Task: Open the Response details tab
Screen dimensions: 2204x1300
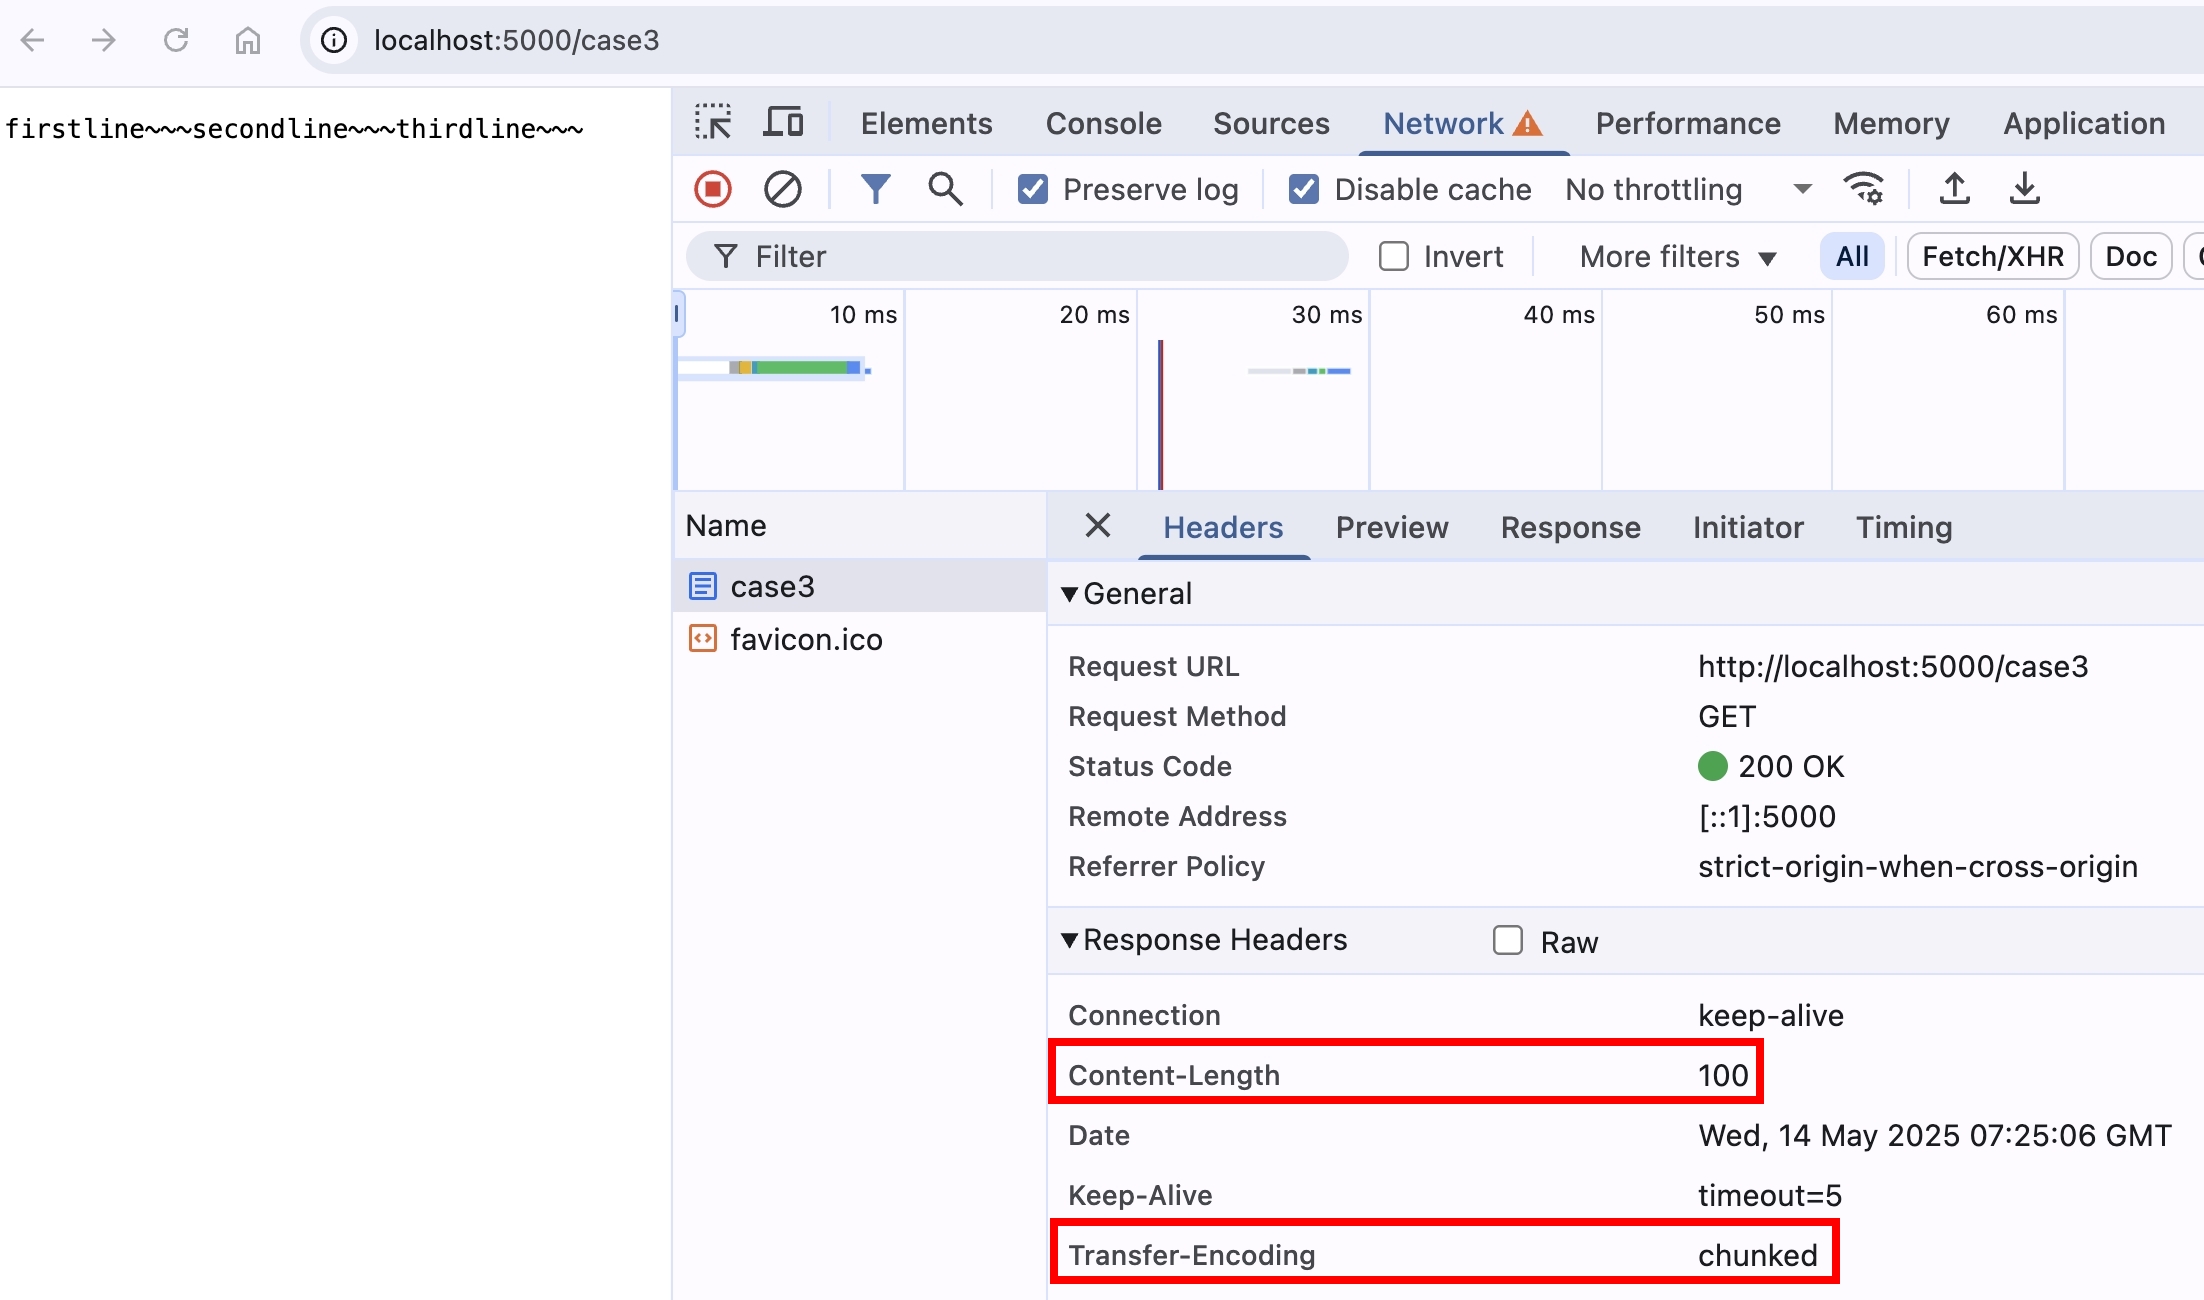Action: pos(1571,527)
